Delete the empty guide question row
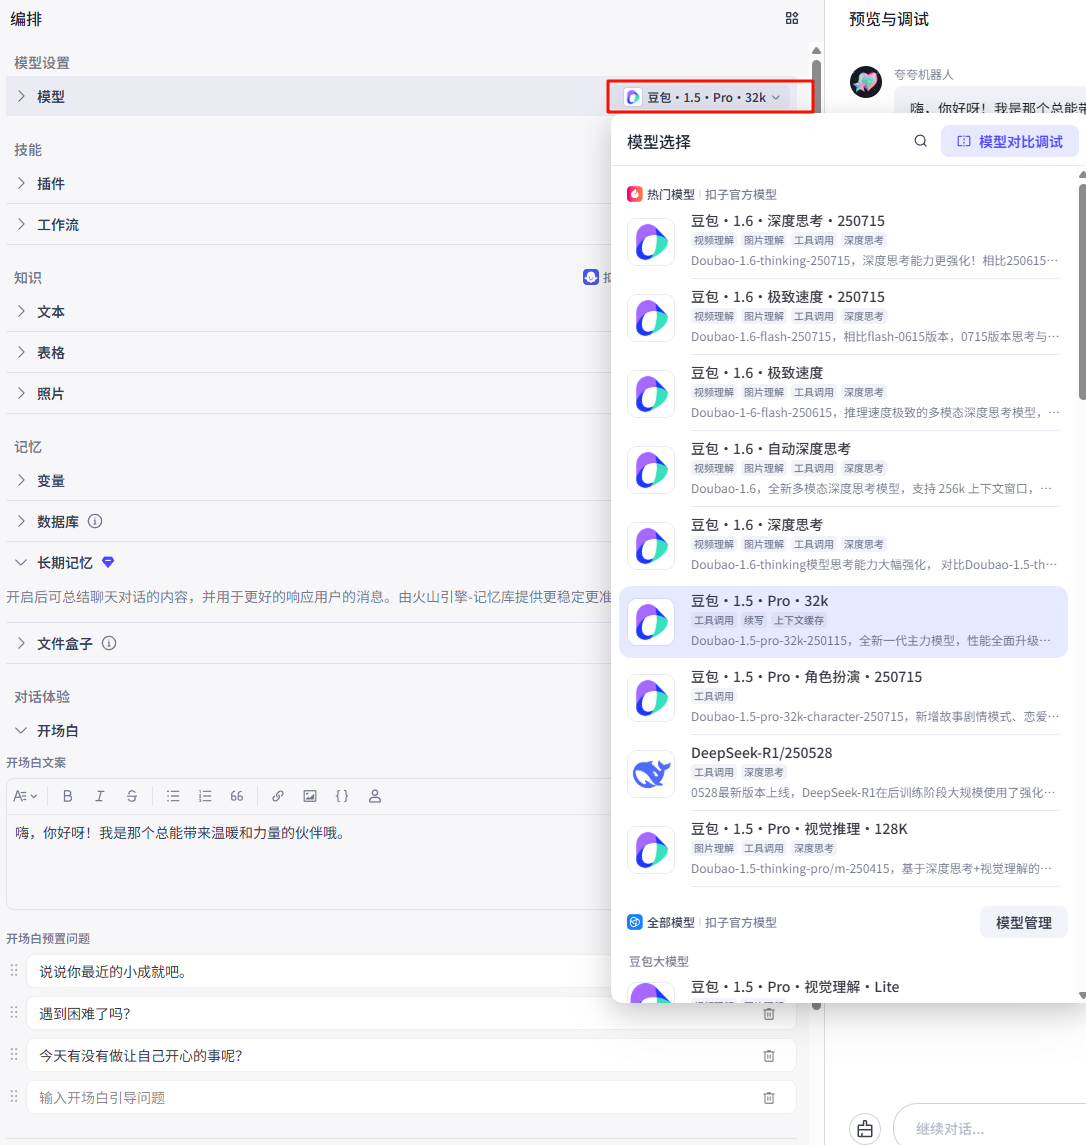Screen dimensions: 1086x1145 point(769,1098)
